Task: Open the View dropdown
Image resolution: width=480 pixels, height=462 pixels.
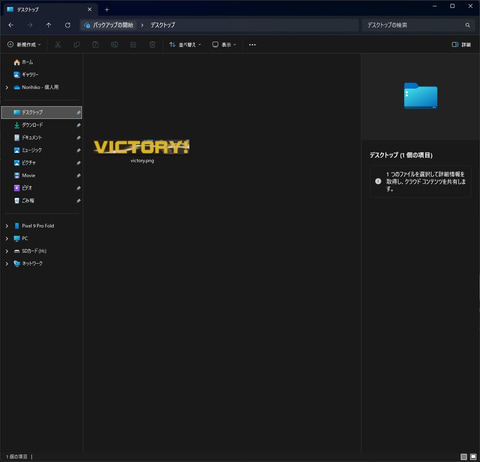Action: (224, 45)
